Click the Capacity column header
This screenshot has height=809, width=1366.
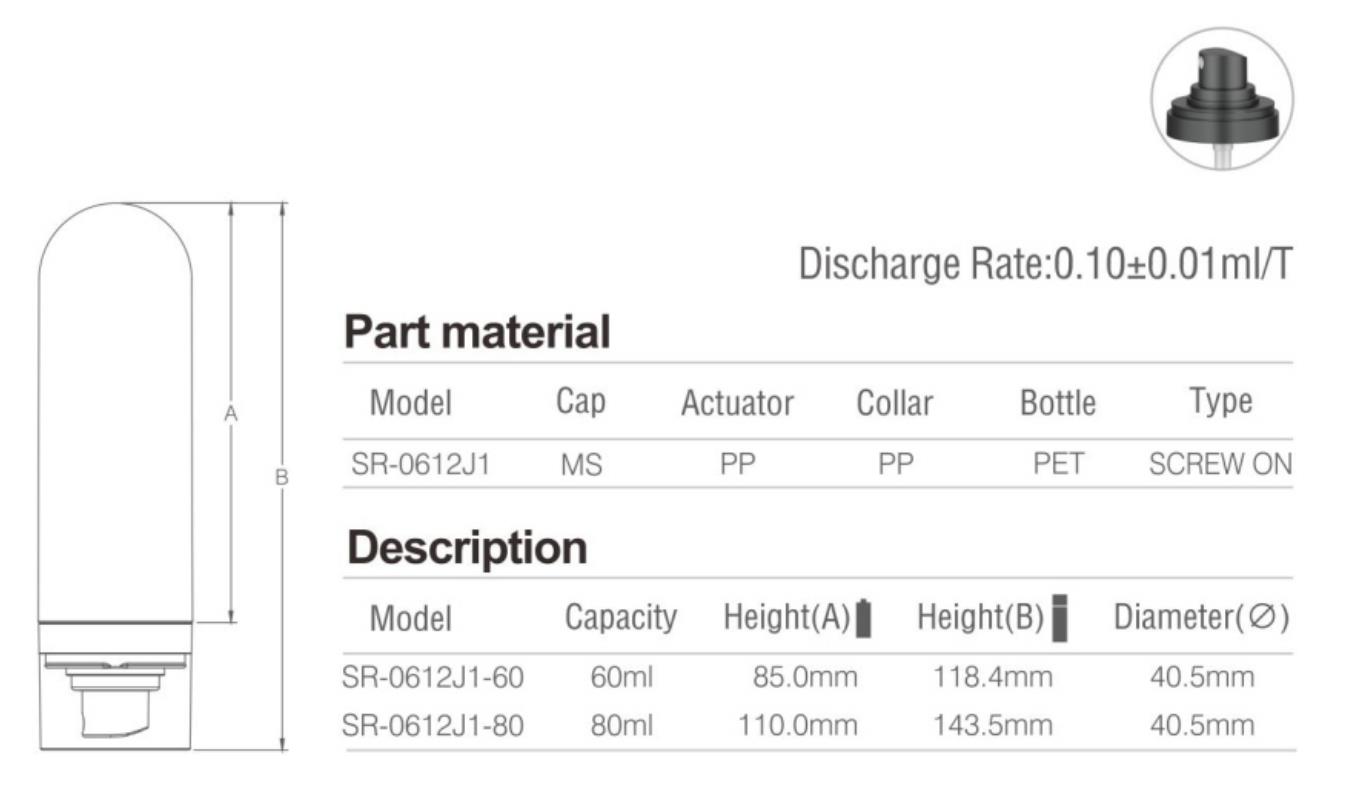pyautogui.click(x=621, y=617)
